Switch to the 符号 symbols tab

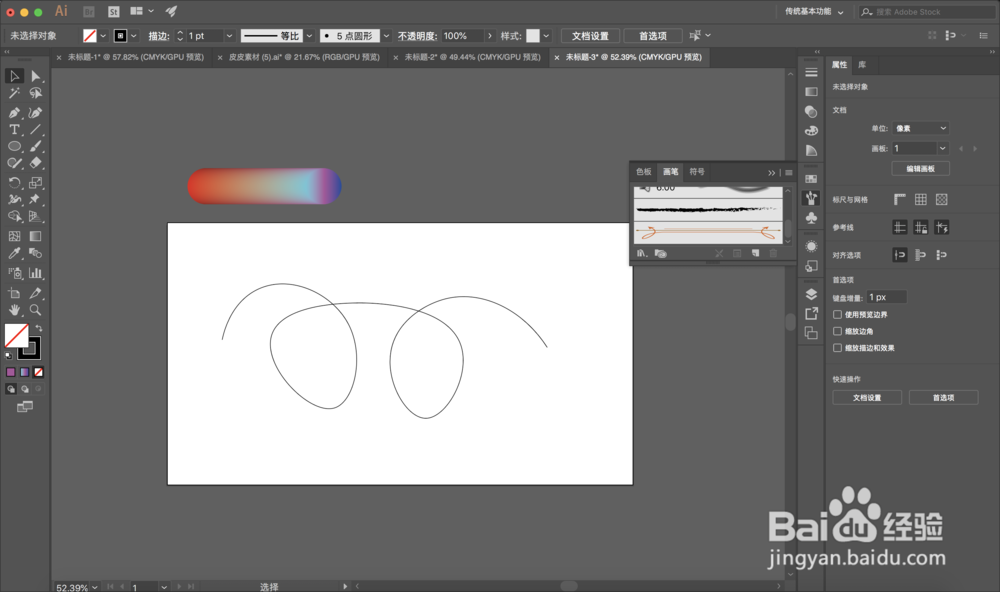click(x=696, y=172)
